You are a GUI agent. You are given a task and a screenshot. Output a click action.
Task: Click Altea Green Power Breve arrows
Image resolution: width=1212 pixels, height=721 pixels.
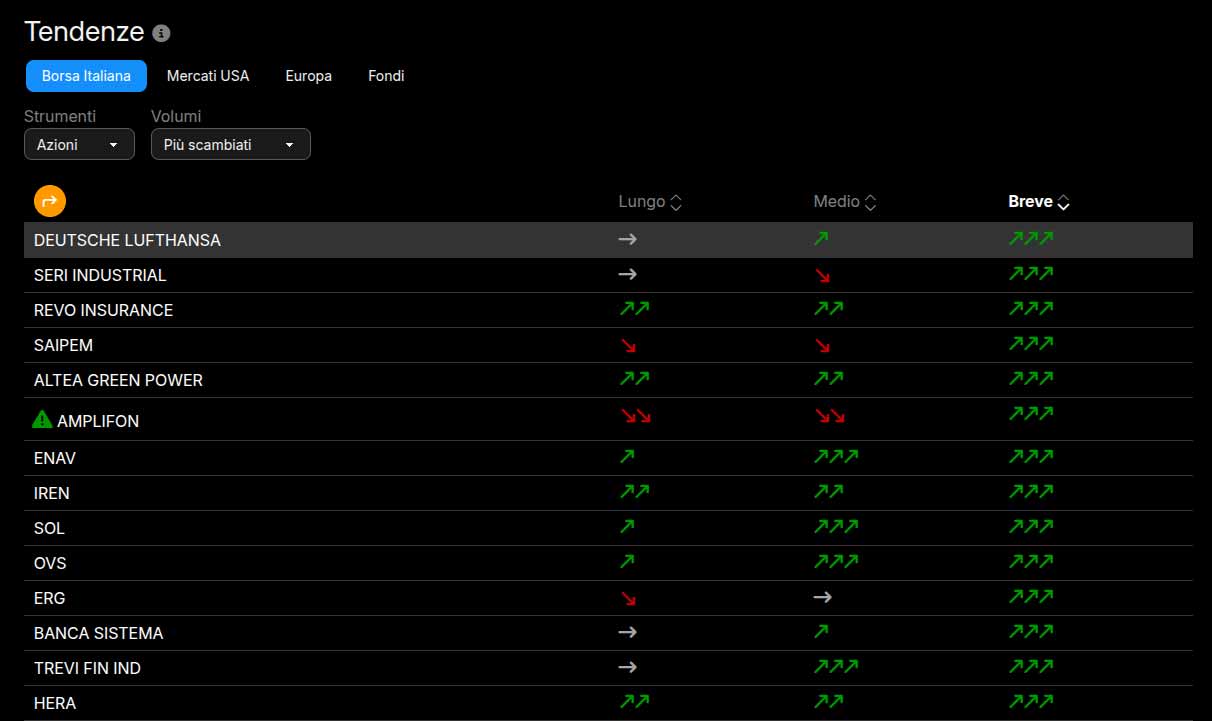click(1031, 378)
